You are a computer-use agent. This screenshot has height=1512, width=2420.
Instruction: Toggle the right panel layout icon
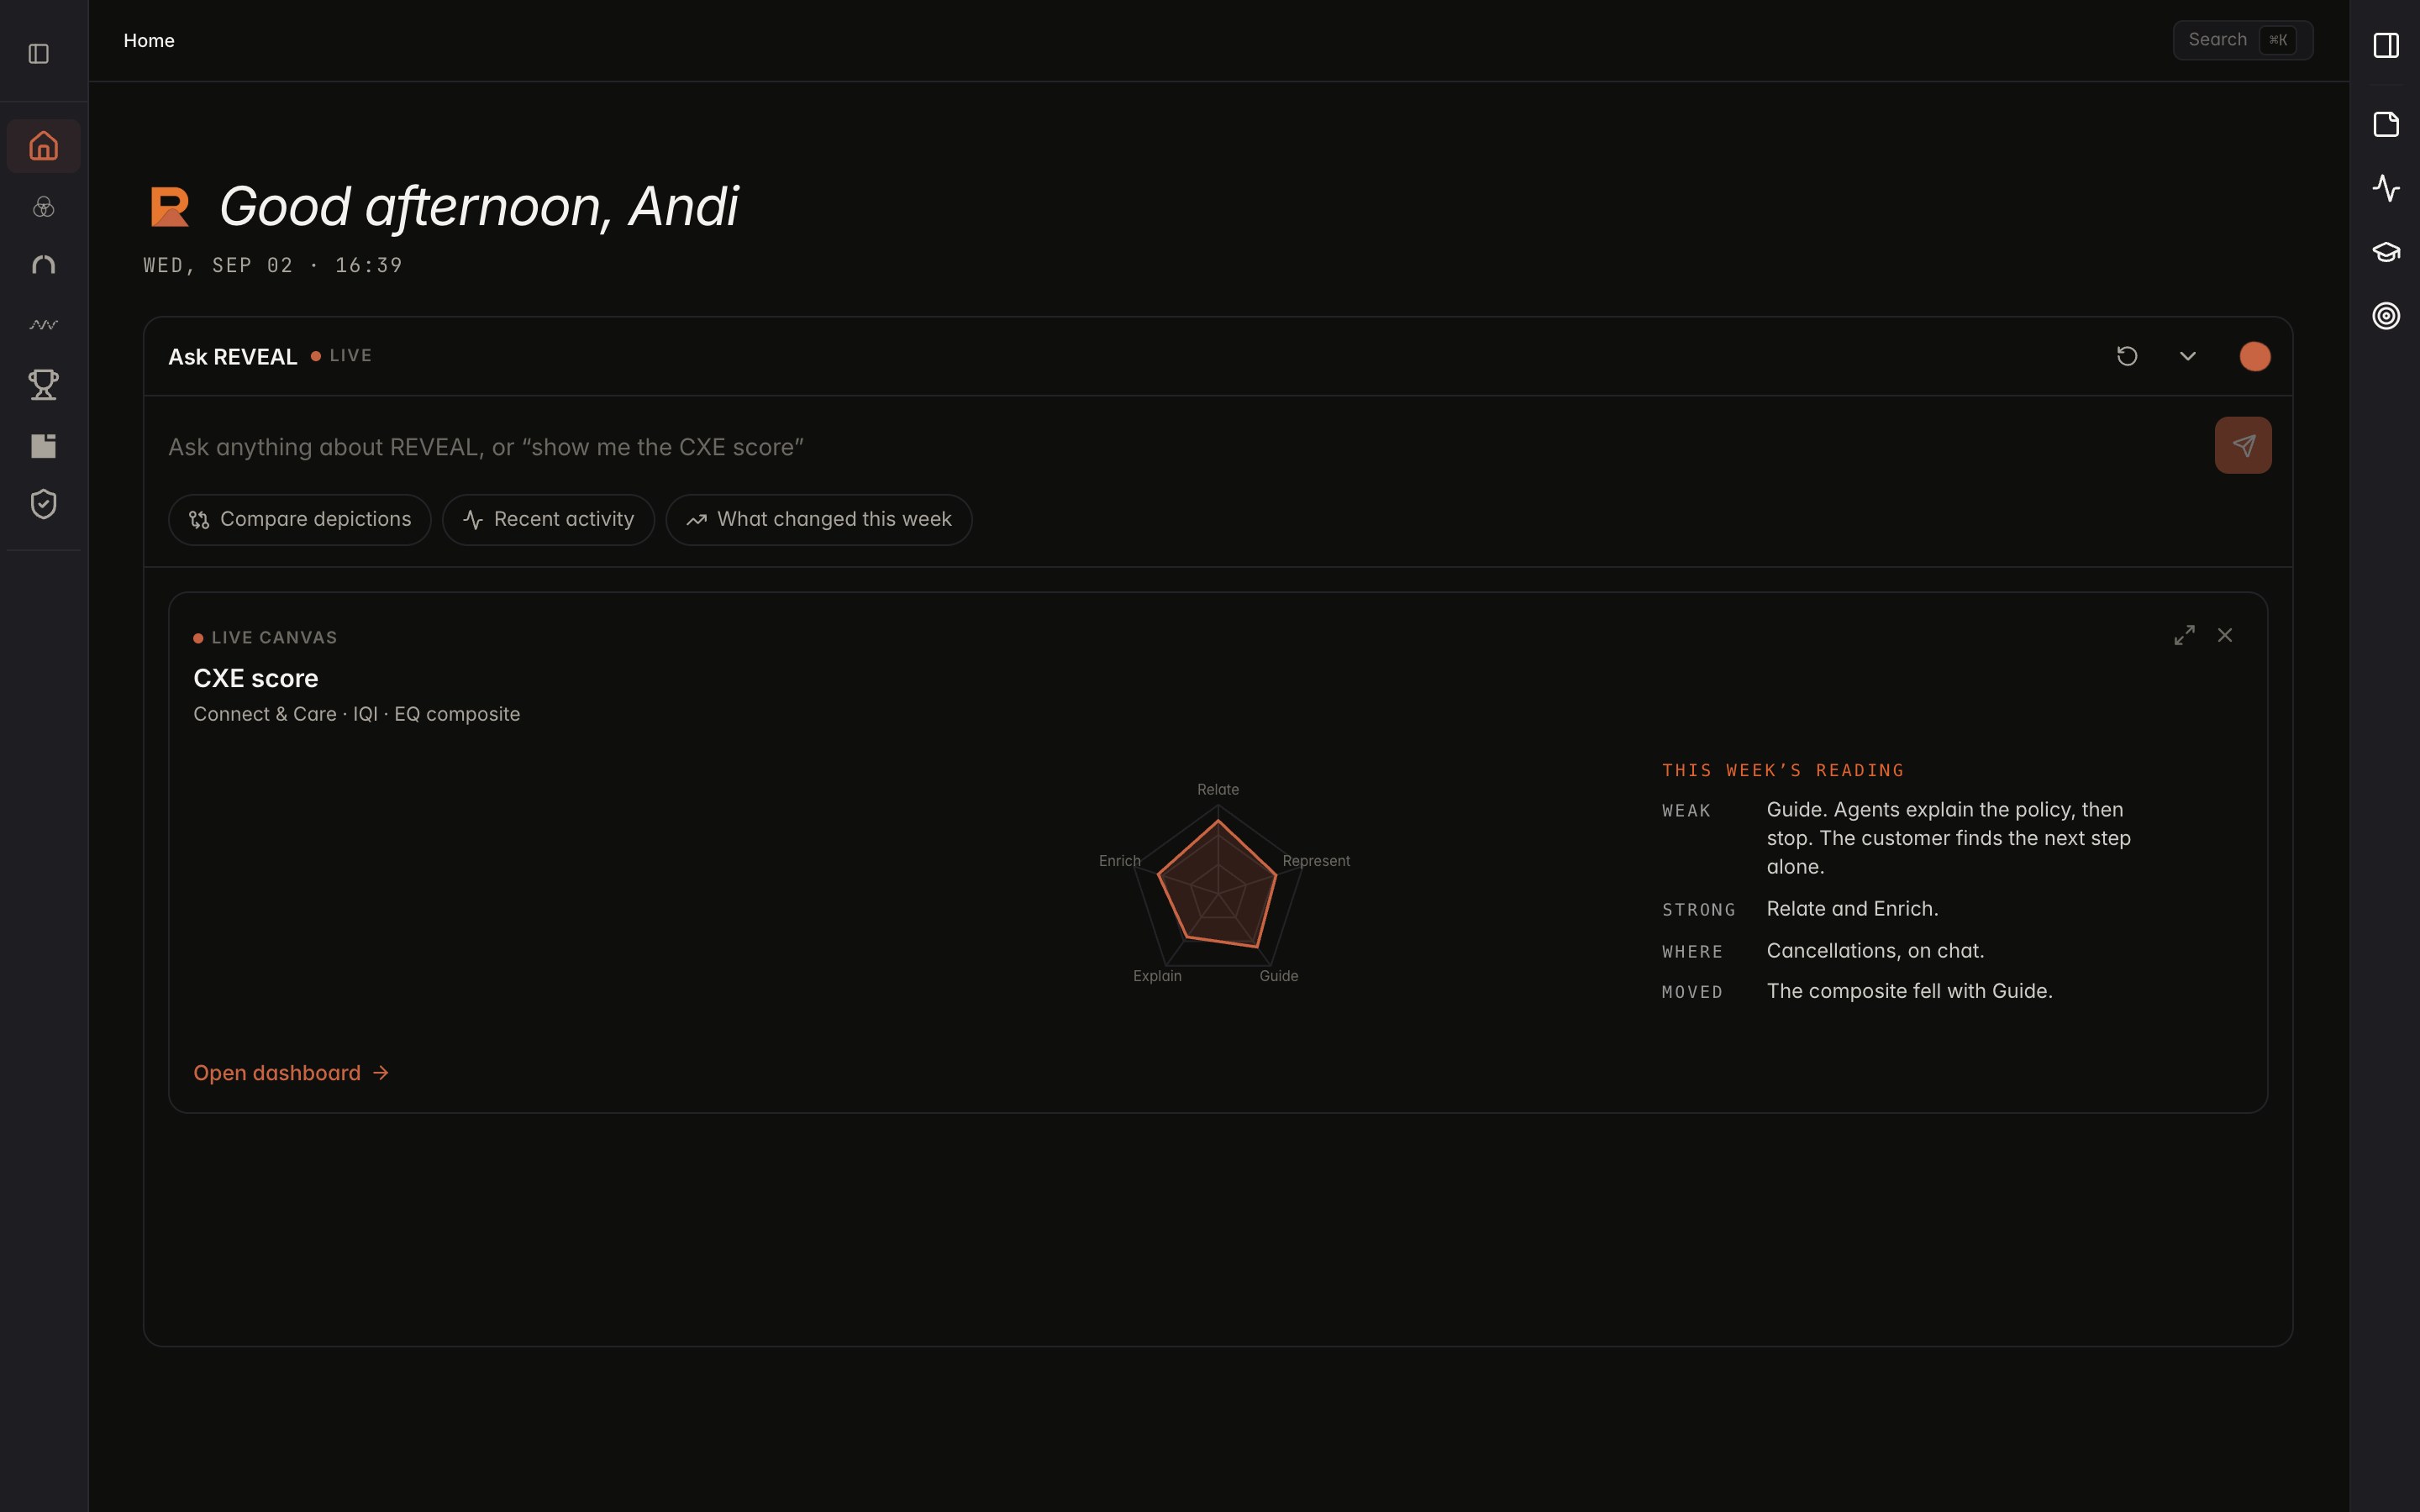coord(2386,45)
